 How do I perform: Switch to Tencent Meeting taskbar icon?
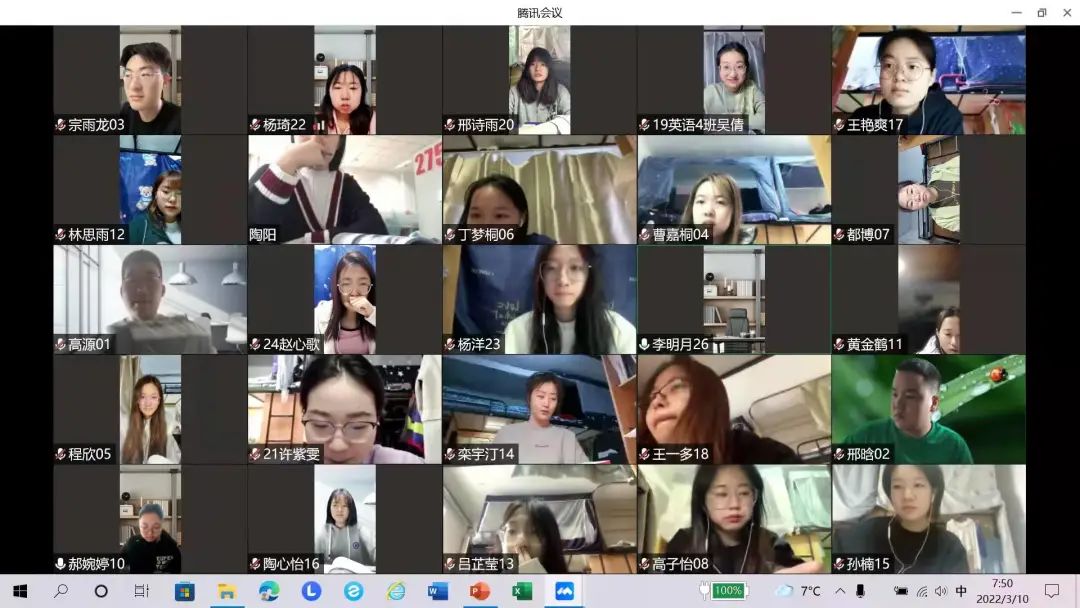tap(564, 591)
